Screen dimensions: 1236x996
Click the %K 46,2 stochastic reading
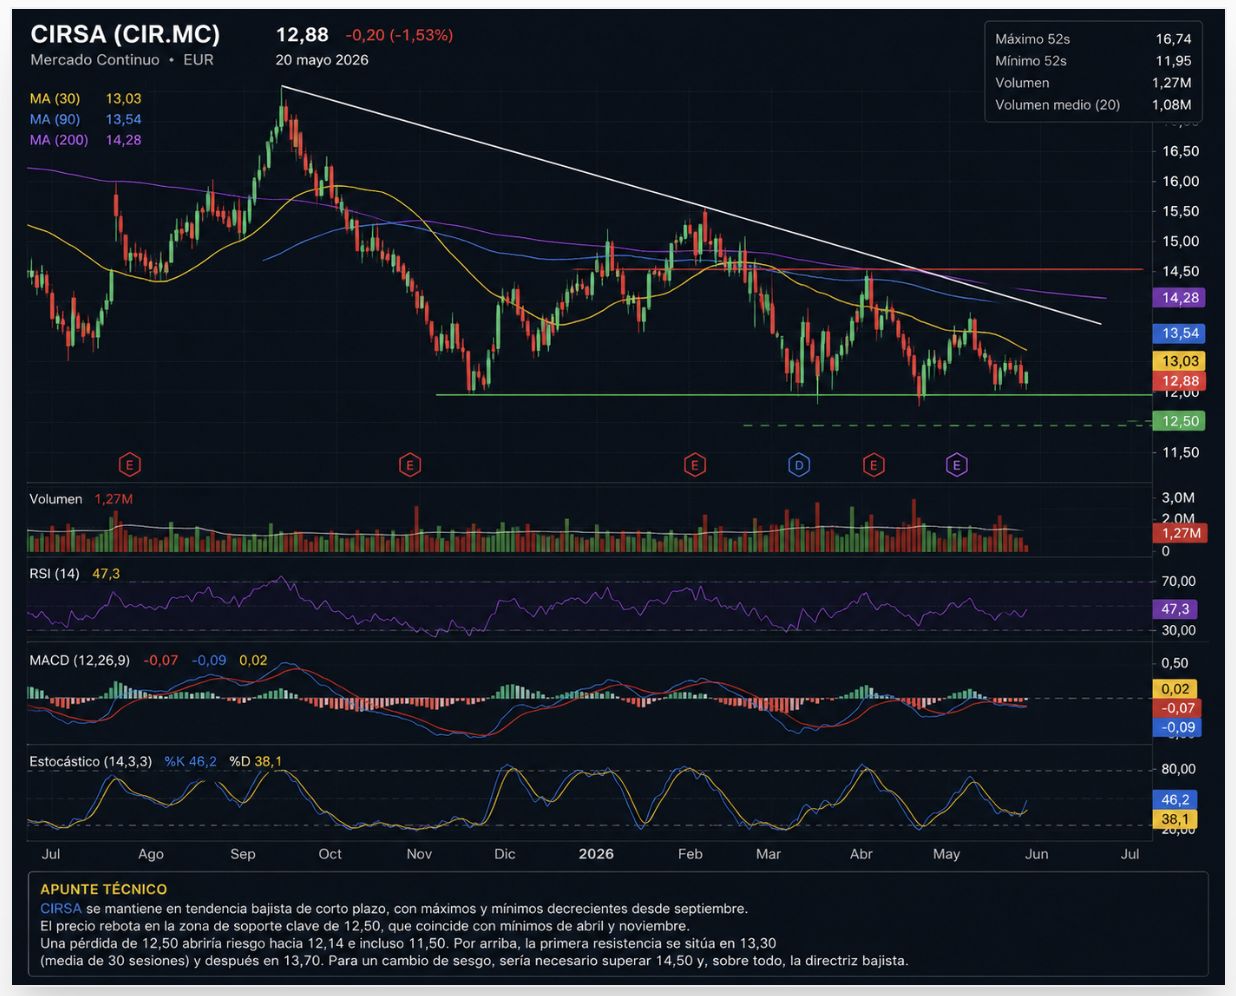(x=191, y=762)
